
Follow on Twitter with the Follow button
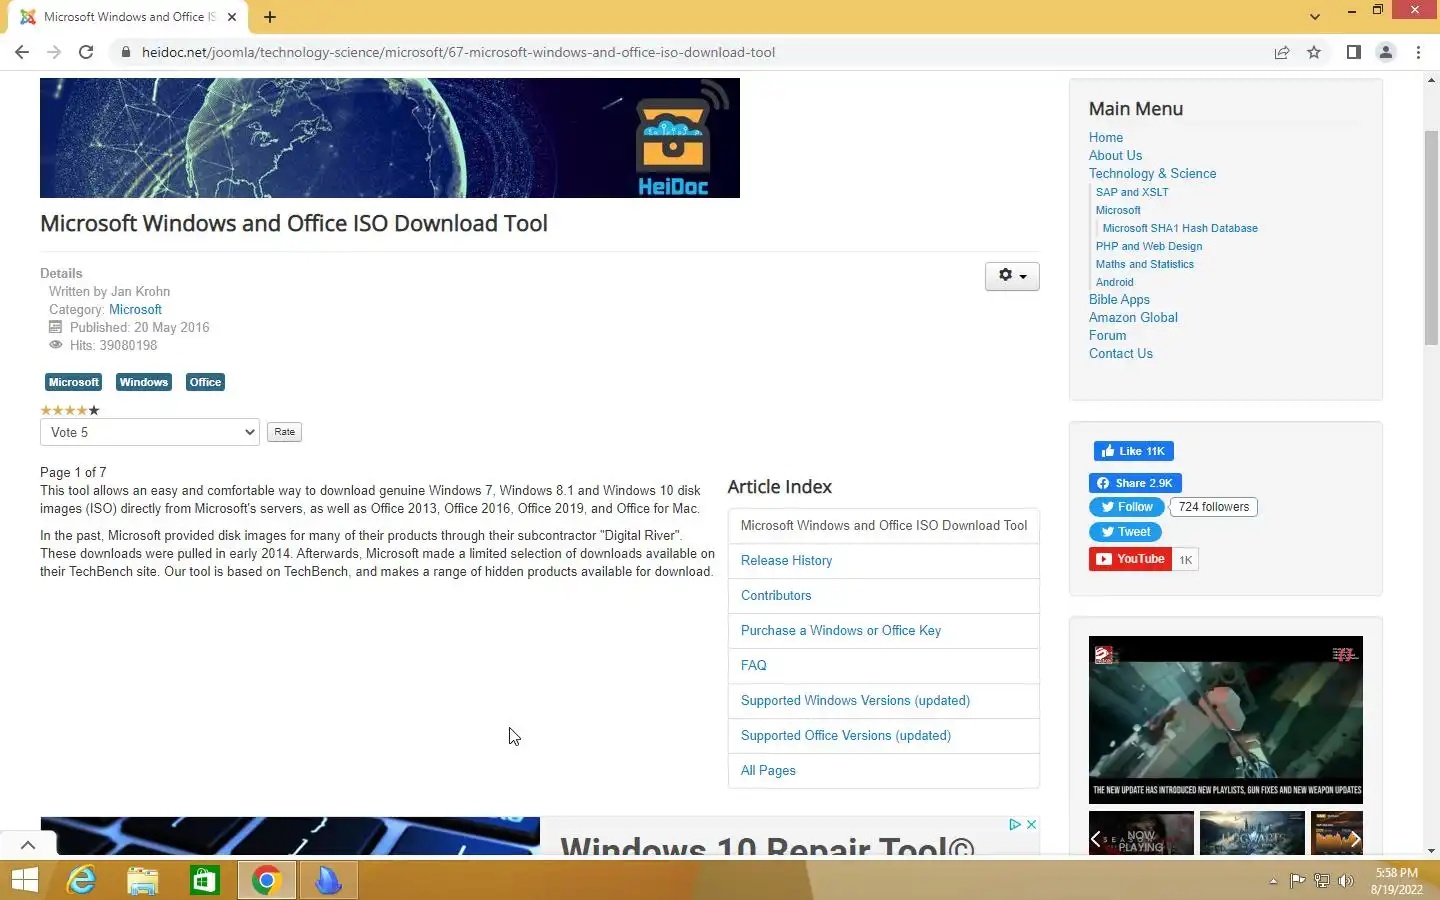click(1127, 507)
